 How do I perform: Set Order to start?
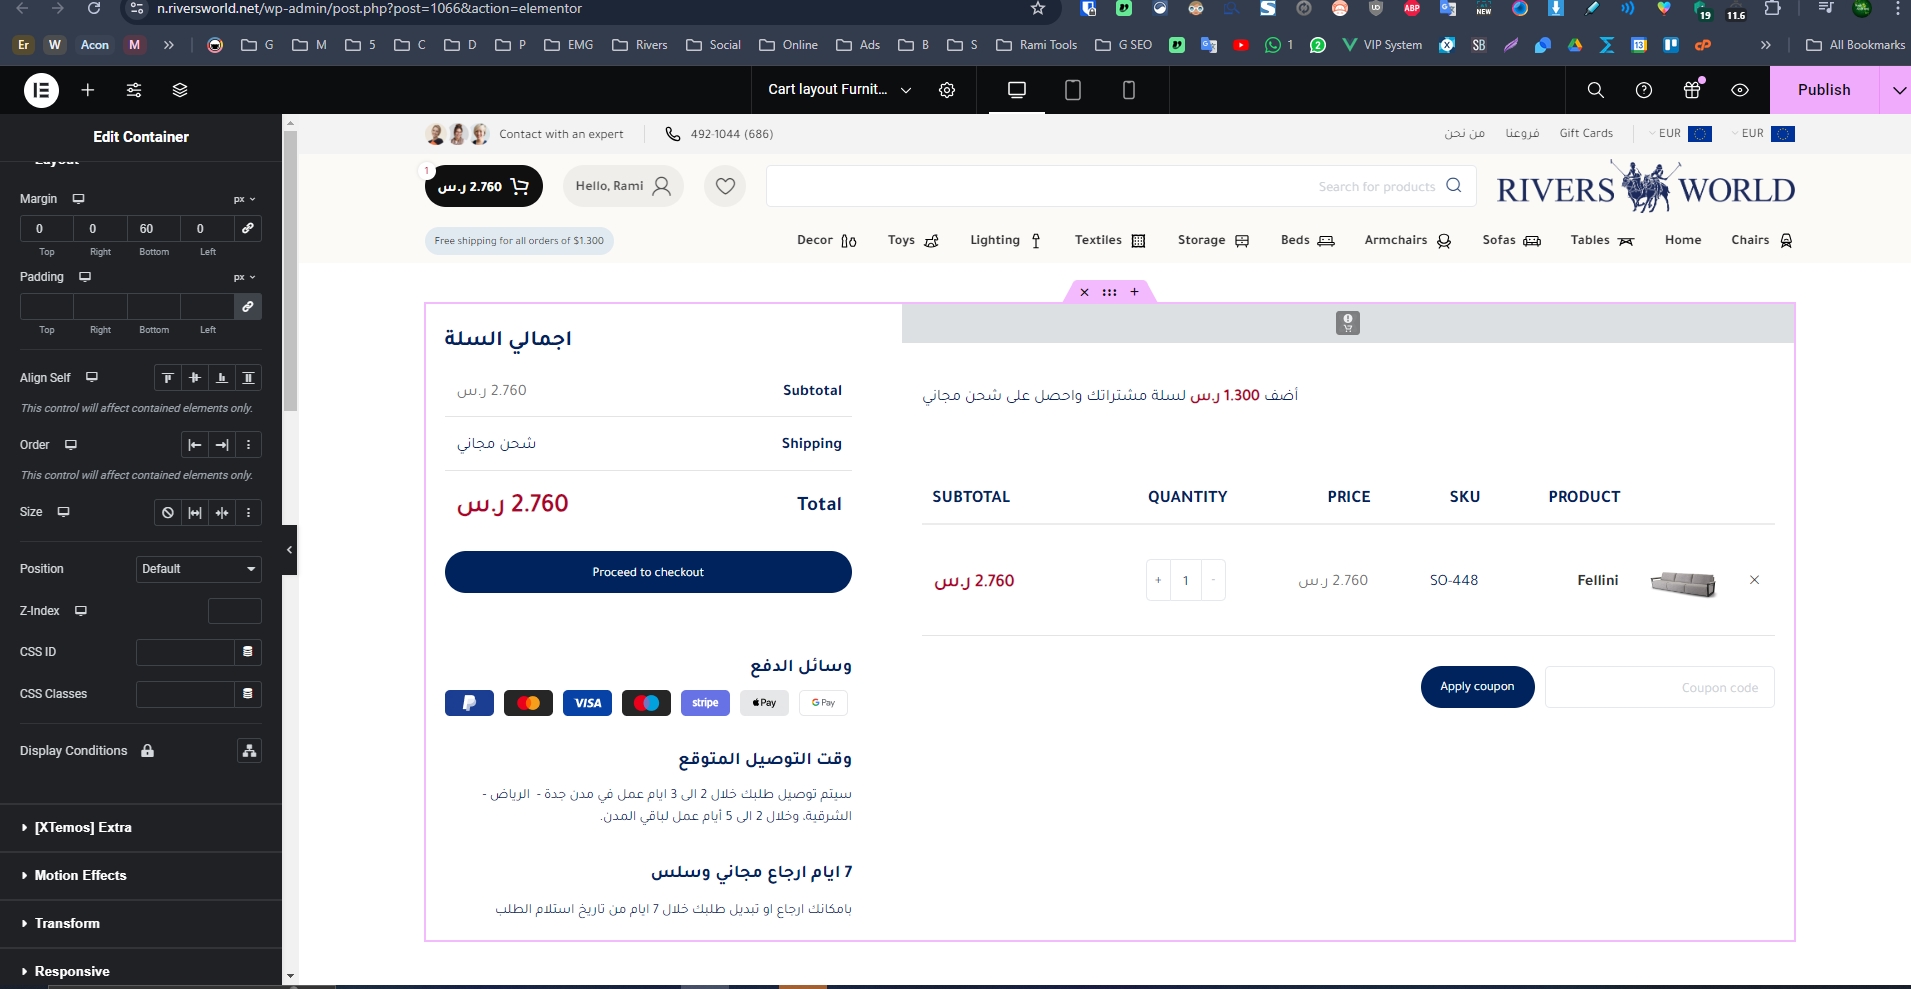pos(195,444)
